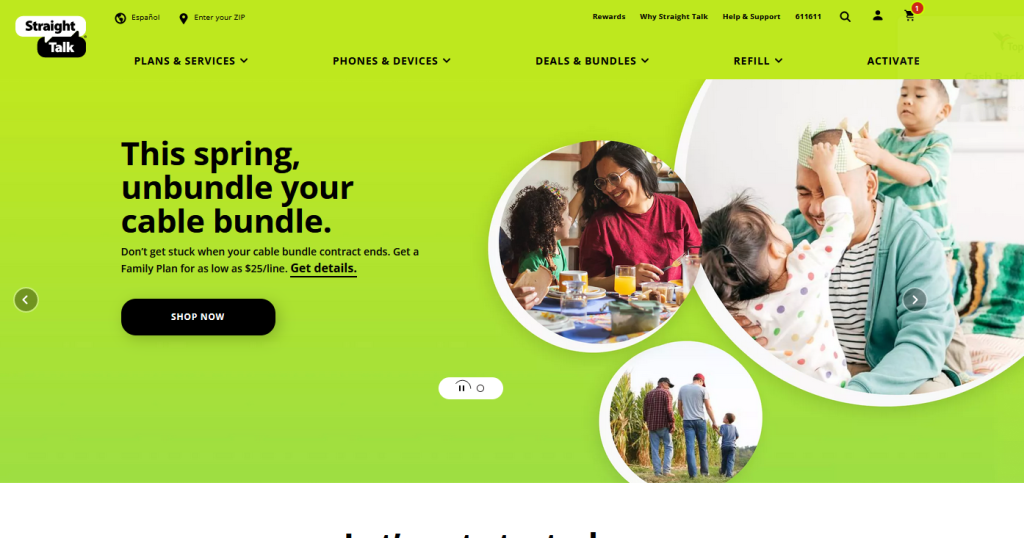The width and height of the screenshot is (1024, 538).
Task: Open the Activate menu item
Action: pyautogui.click(x=893, y=61)
